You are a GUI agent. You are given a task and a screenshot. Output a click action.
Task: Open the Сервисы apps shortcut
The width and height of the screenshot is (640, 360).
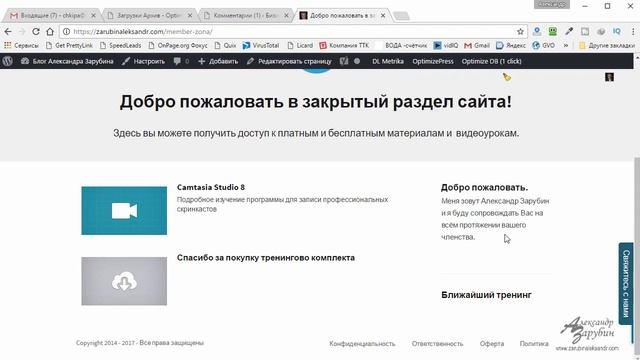tap(21, 45)
